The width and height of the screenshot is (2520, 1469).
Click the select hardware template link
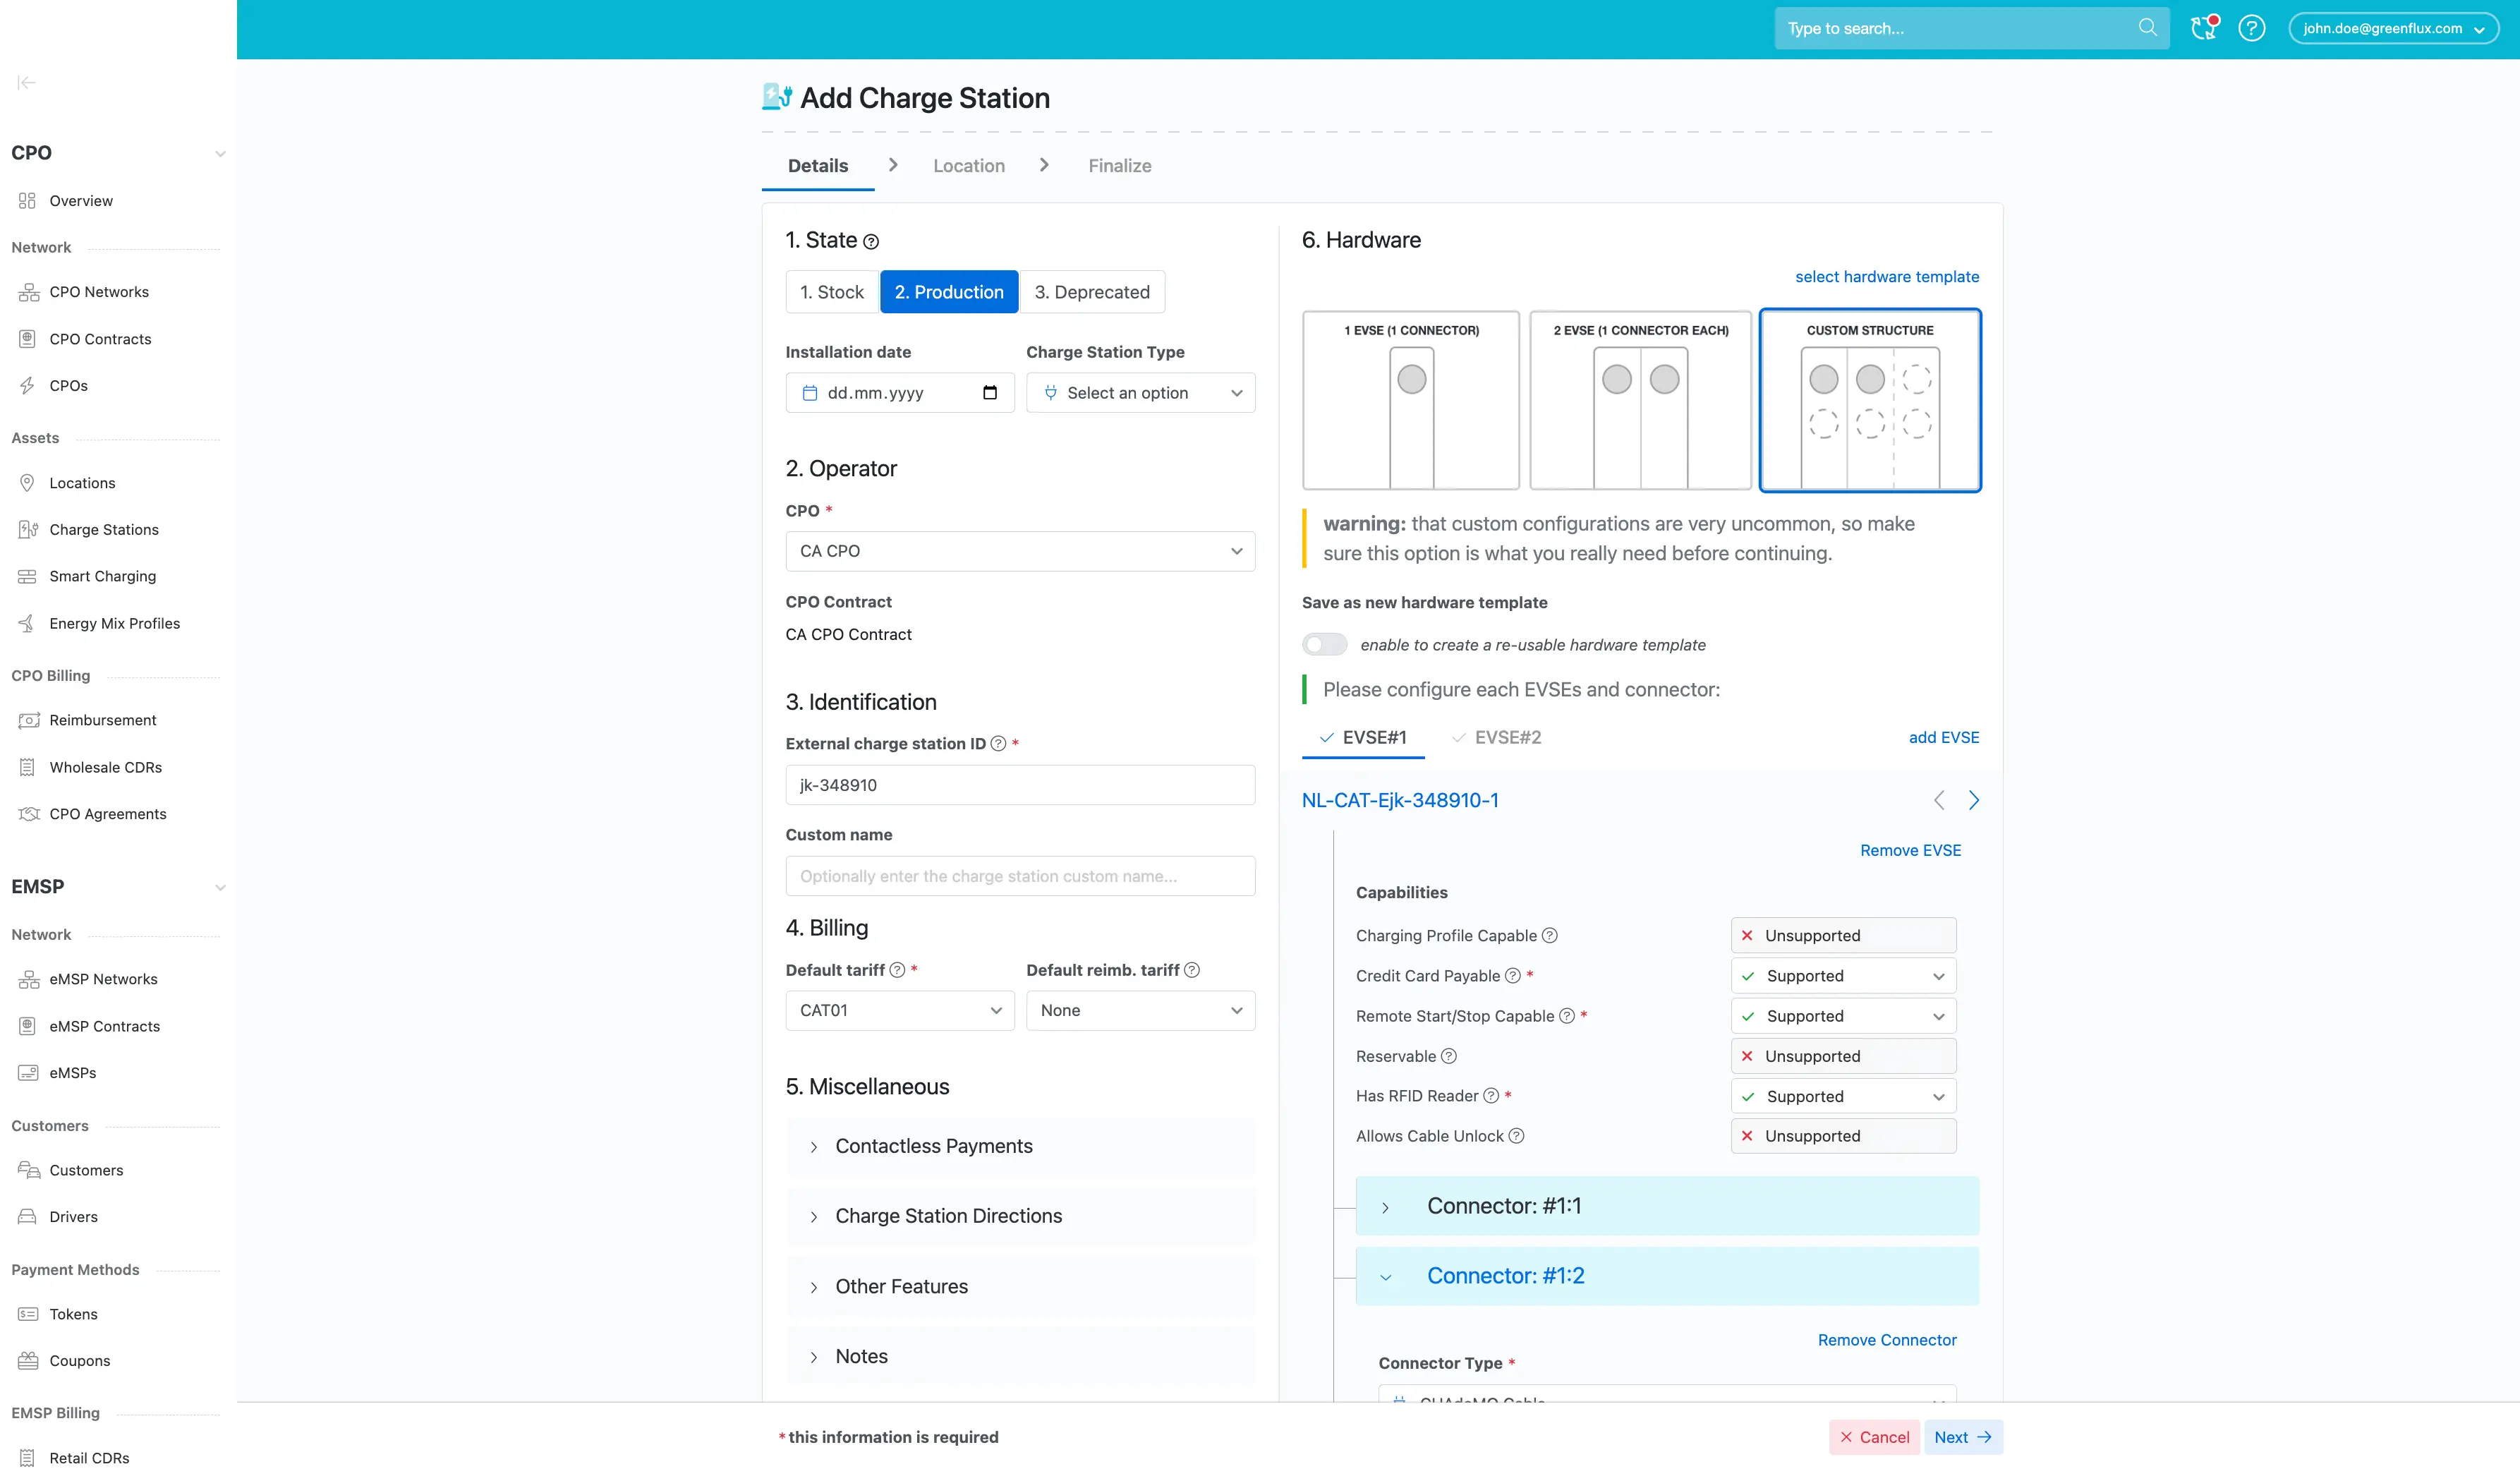tap(1886, 277)
